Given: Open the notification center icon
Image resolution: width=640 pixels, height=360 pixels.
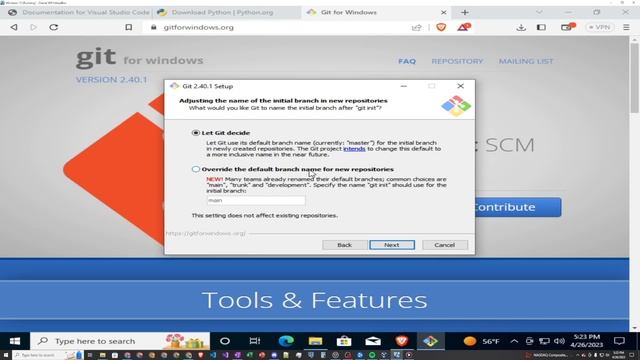Looking at the screenshot, I should pyautogui.click(x=619, y=341).
